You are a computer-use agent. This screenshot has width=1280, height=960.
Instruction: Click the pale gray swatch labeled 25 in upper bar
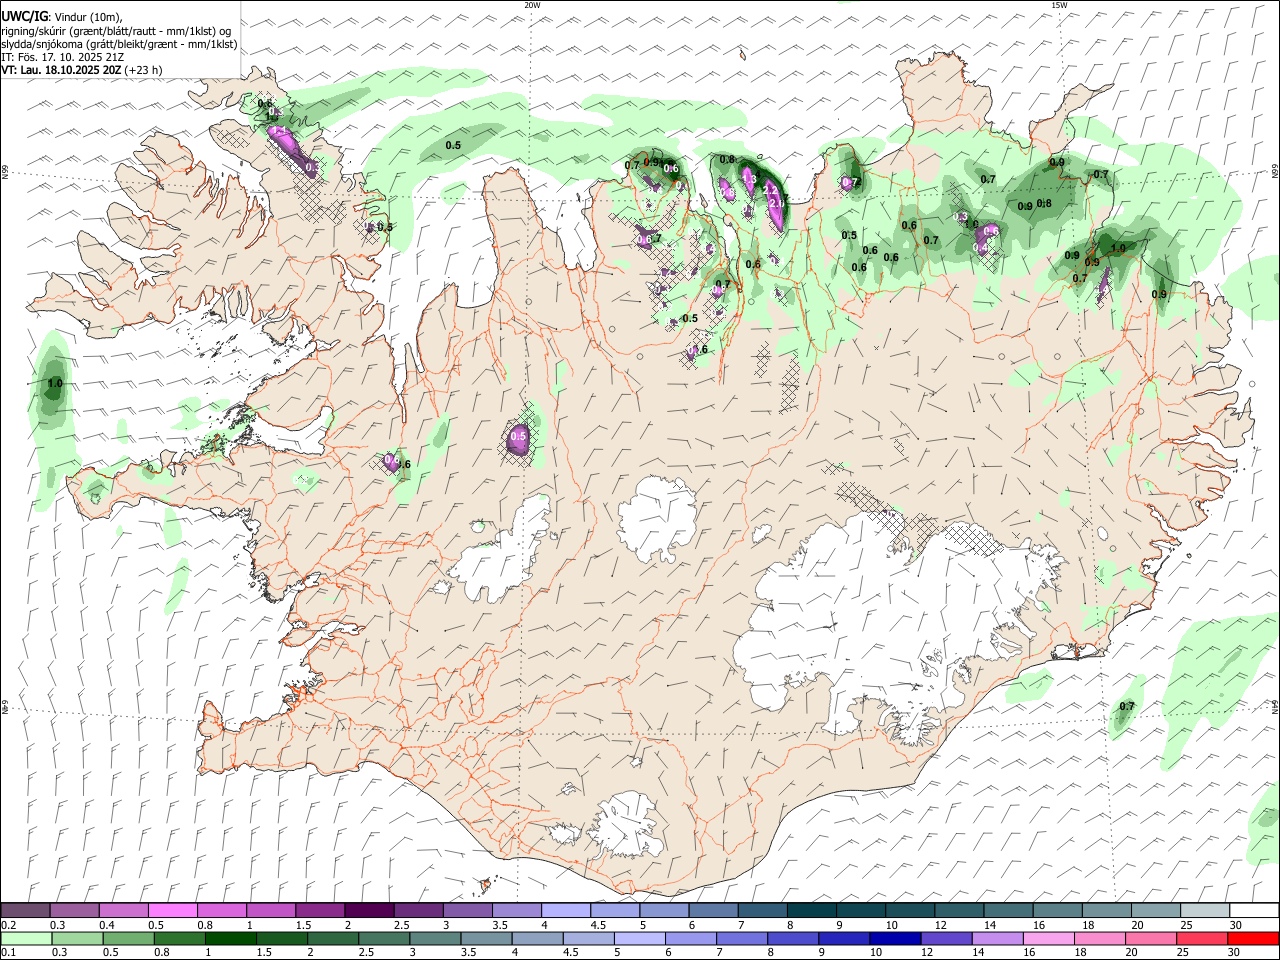pos(1205,910)
